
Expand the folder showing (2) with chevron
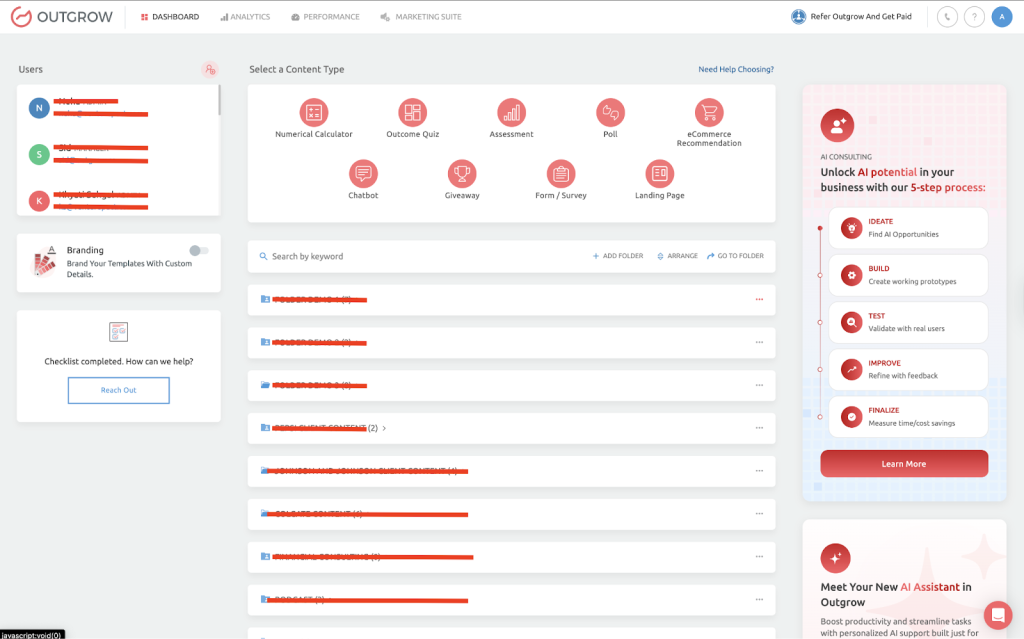384,428
